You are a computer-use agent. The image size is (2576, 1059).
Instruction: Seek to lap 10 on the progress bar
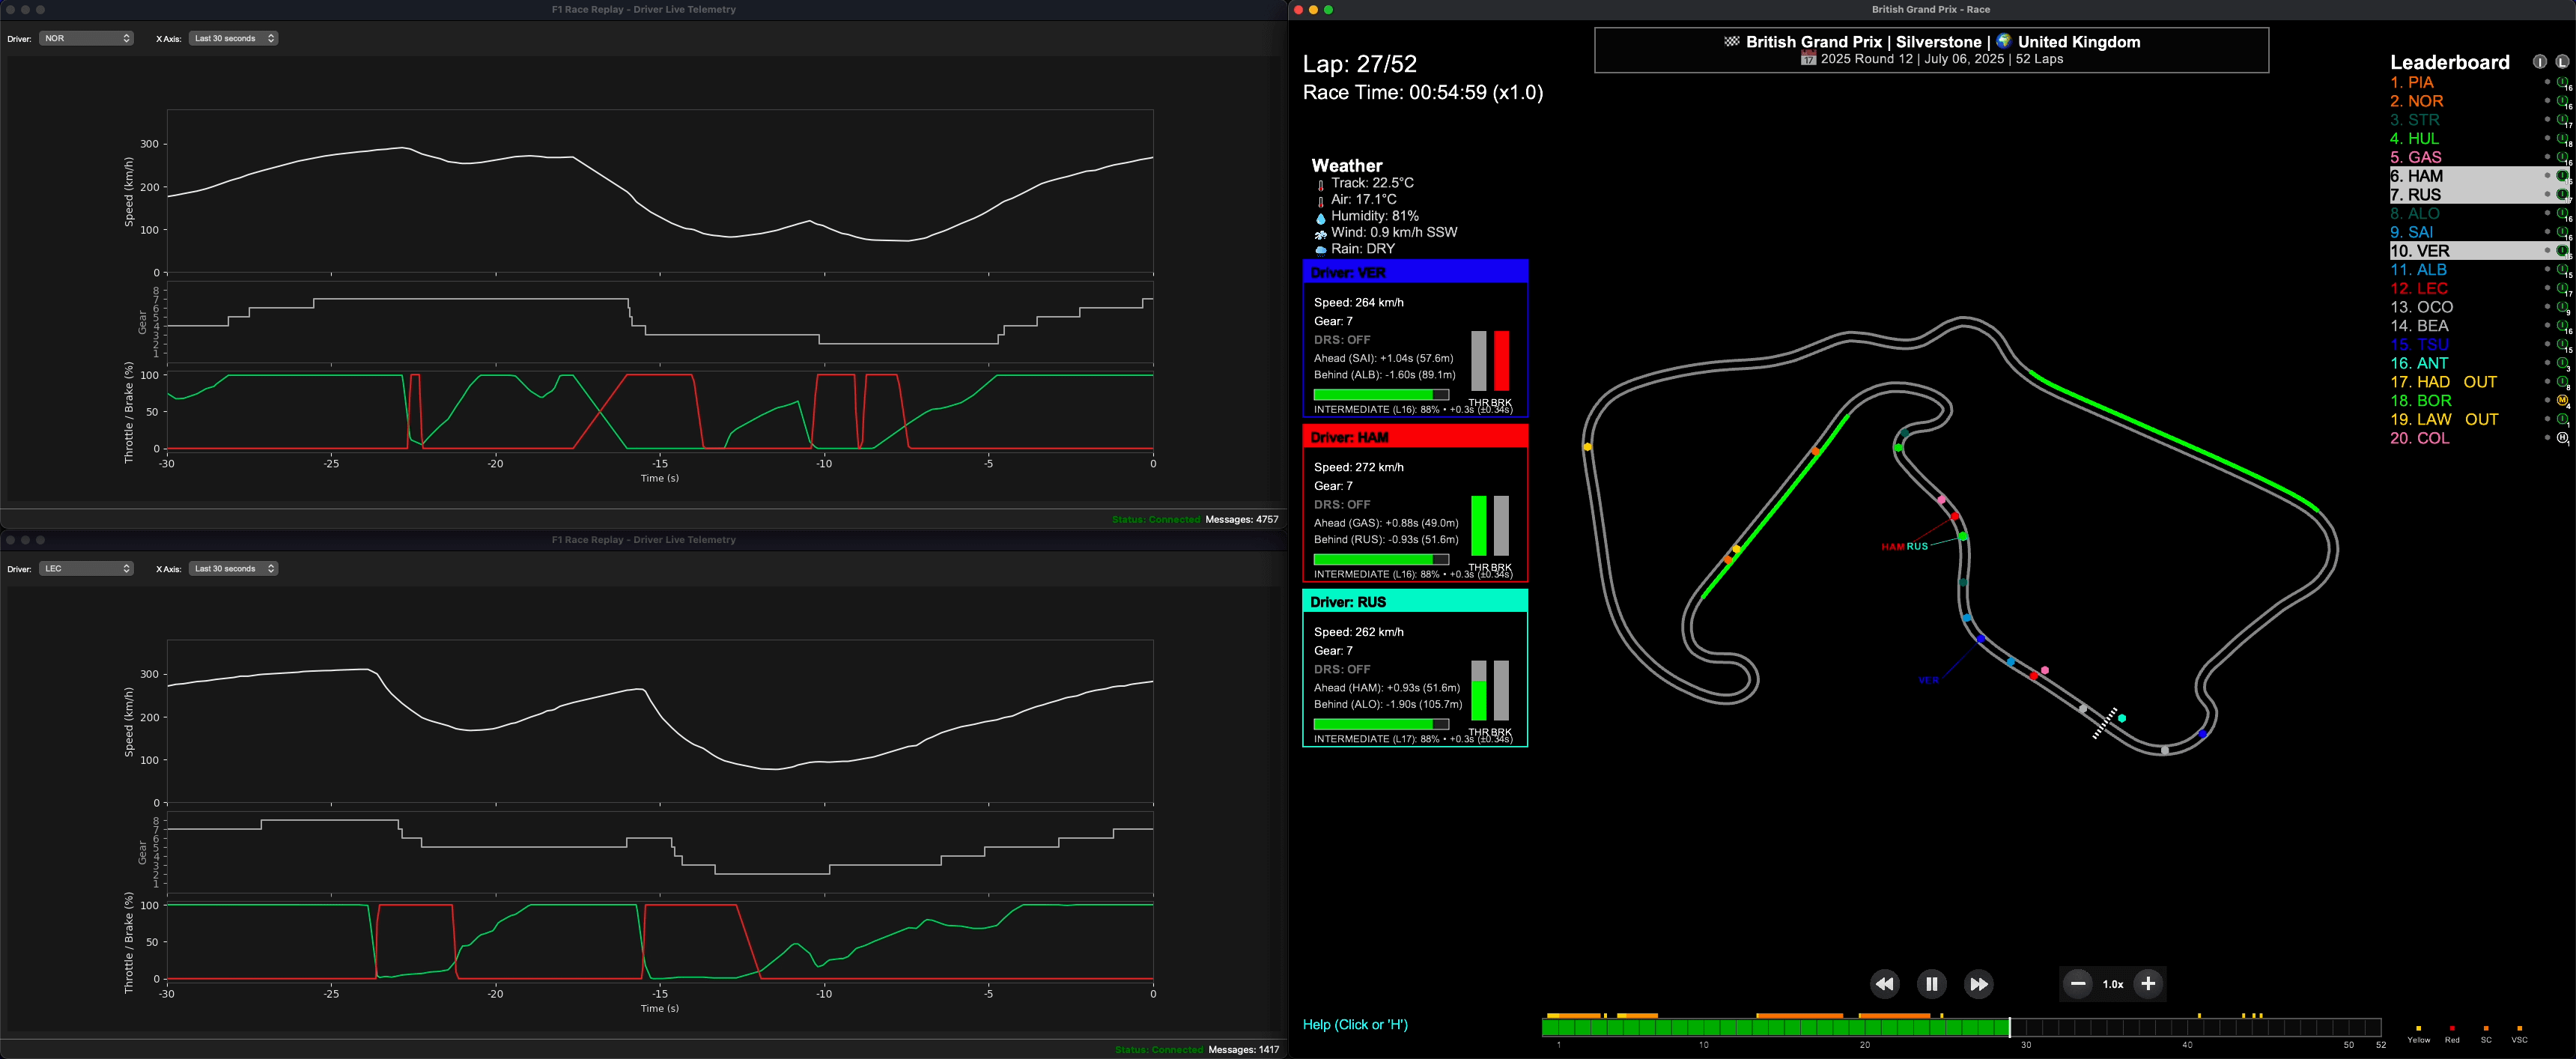[x=1703, y=1027]
